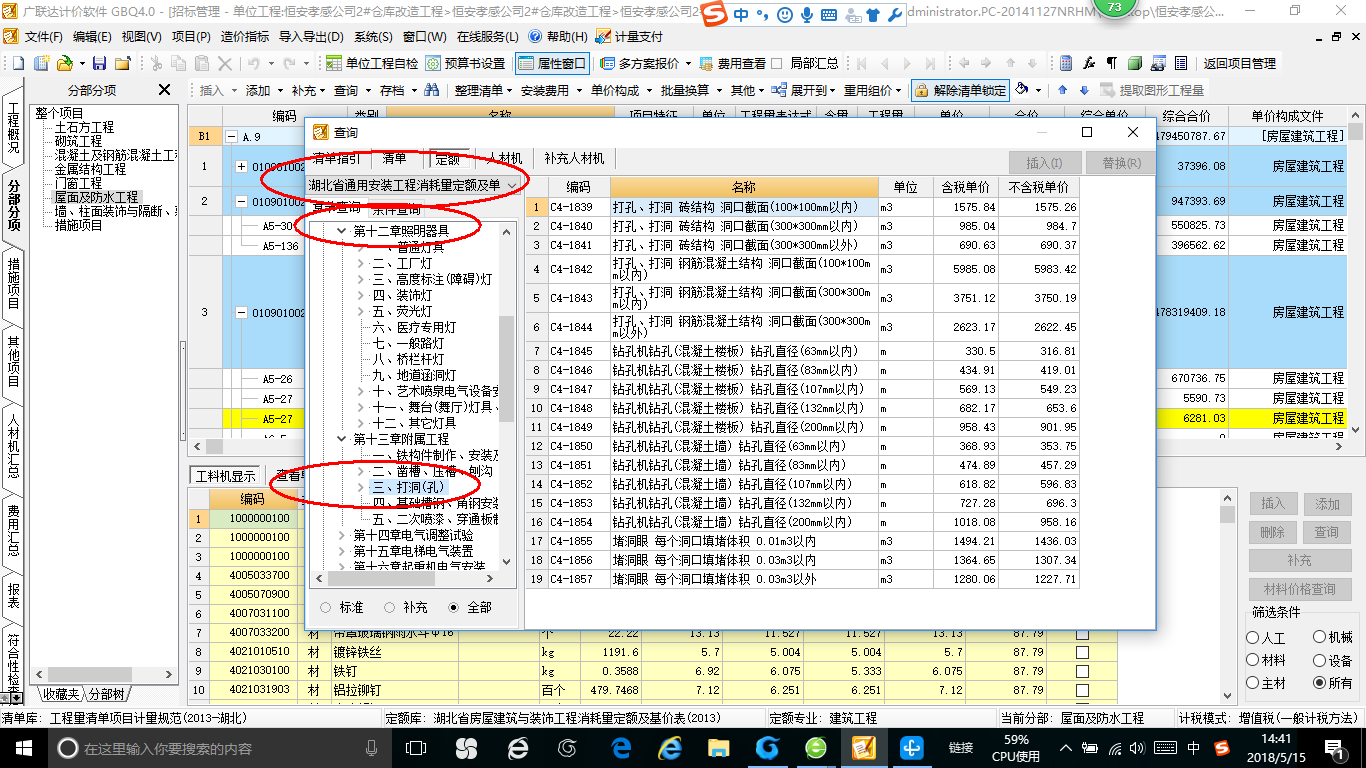The image size is (1366, 768).
Task: Select the 所有 filter radio button
Action: click(x=1319, y=683)
